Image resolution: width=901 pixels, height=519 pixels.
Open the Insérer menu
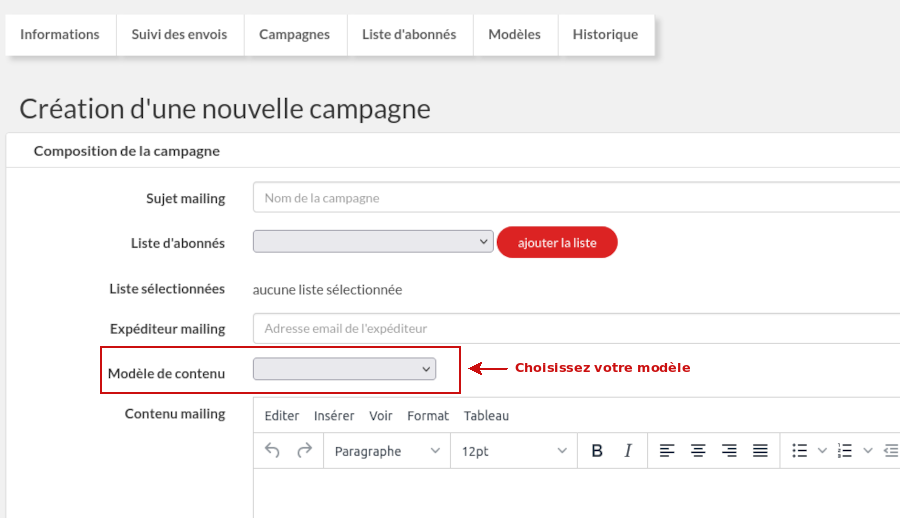(334, 416)
